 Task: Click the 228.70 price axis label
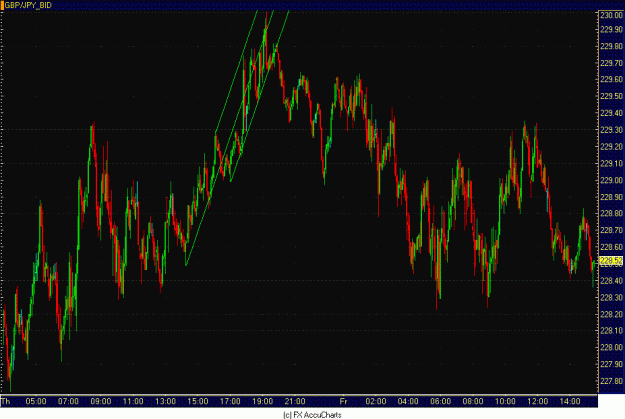click(611, 230)
